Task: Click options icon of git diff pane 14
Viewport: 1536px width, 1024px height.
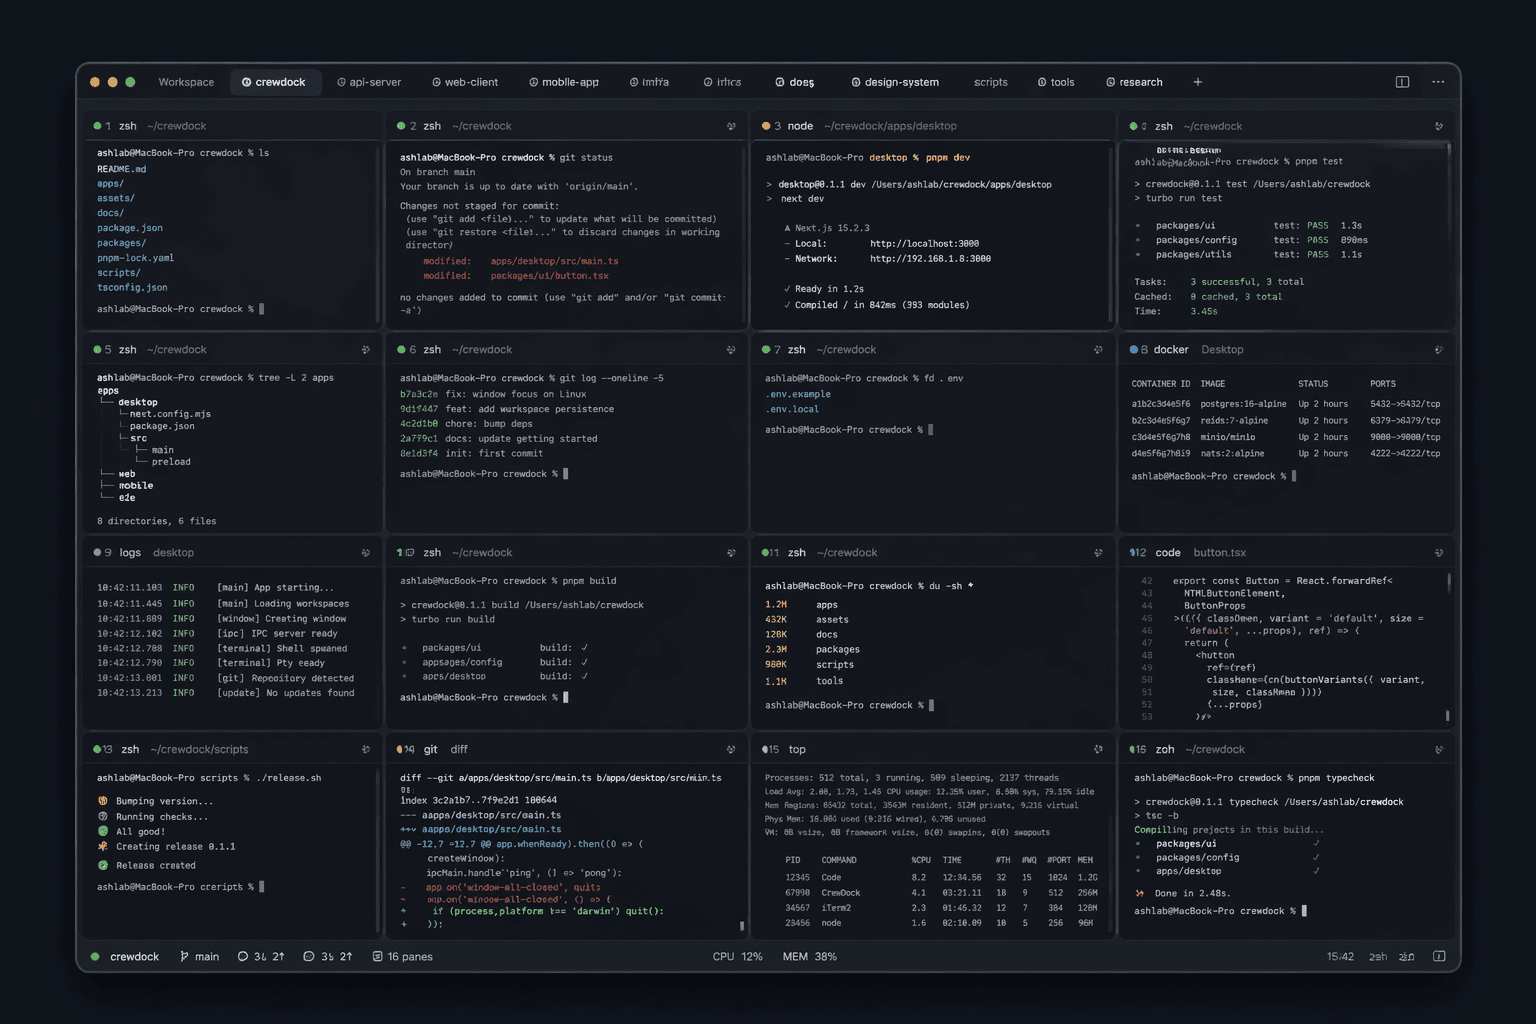Action: [731, 750]
